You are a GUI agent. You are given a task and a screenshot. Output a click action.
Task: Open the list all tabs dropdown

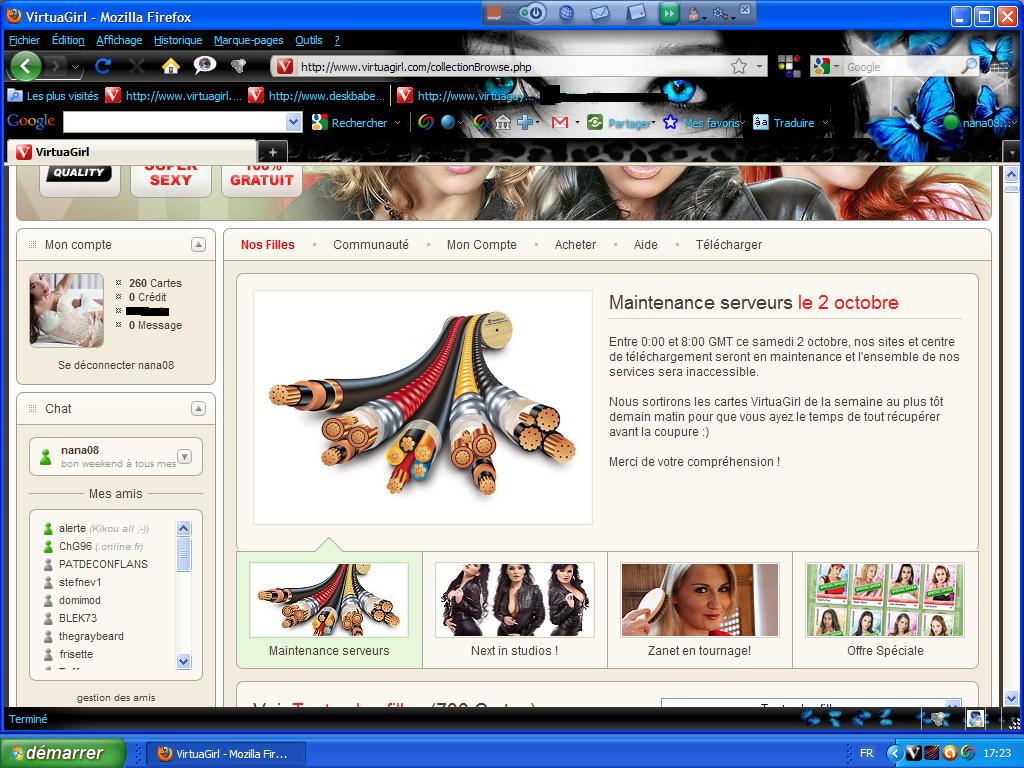[1013, 152]
